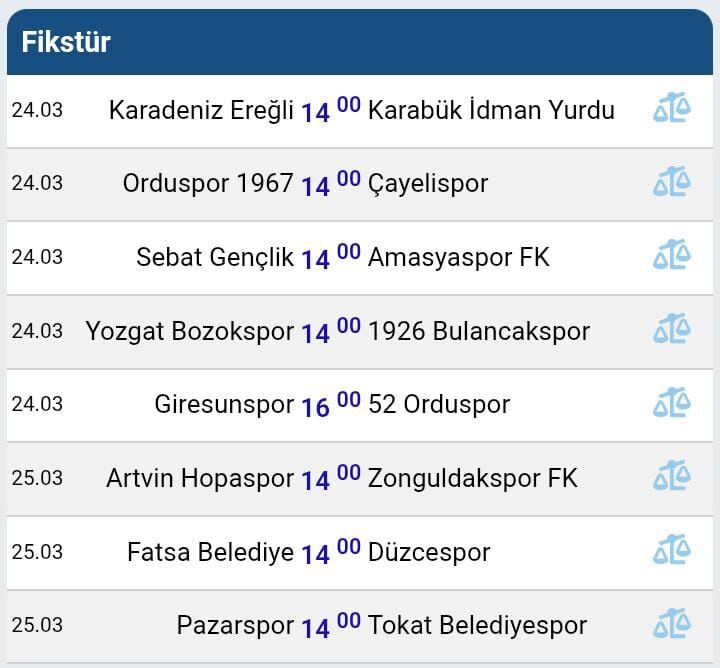720x668 pixels.
Task: Open Karadeniz Ereğli team link
Action: coord(201,110)
